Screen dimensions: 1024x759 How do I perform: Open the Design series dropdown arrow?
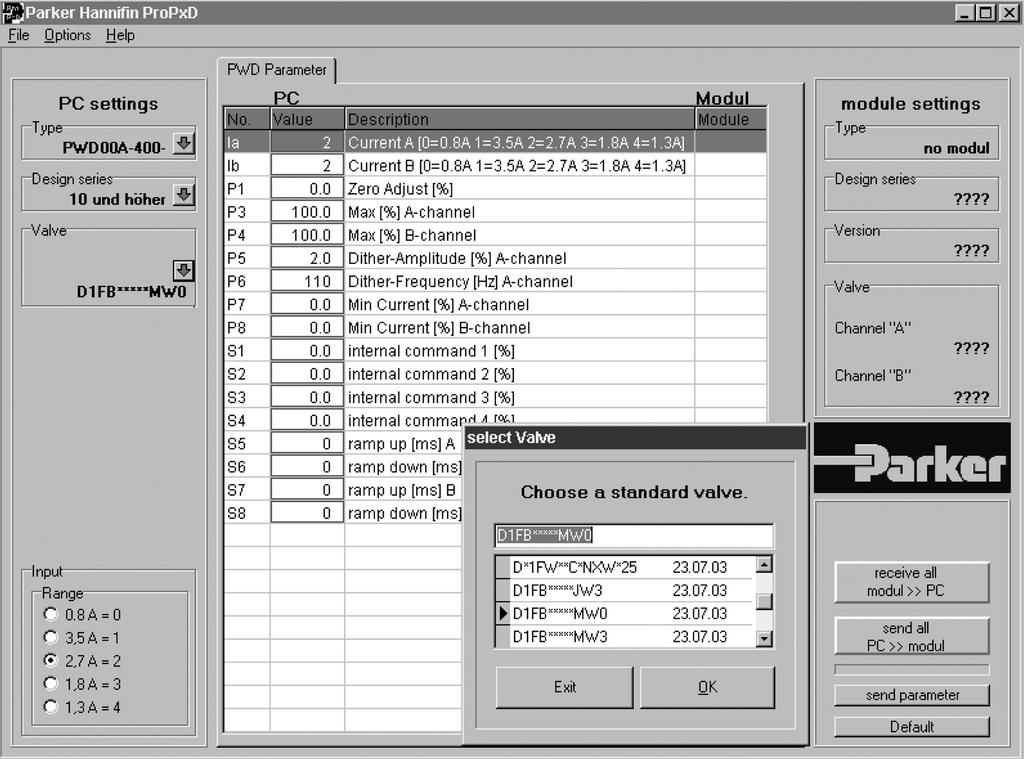(x=184, y=195)
